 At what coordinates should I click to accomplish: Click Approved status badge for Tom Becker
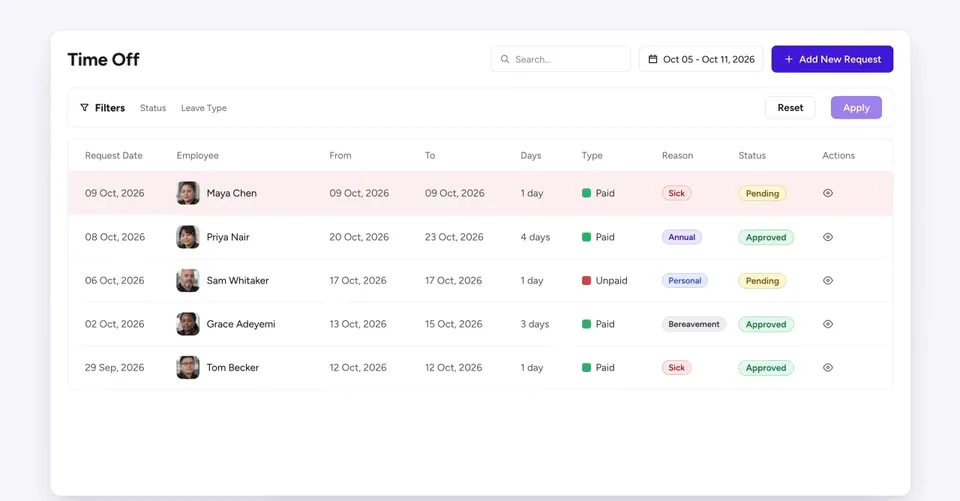[766, 367]
